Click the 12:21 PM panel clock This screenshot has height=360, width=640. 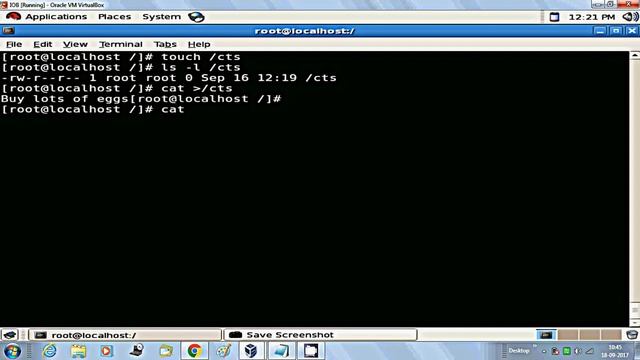coord(591,17)
